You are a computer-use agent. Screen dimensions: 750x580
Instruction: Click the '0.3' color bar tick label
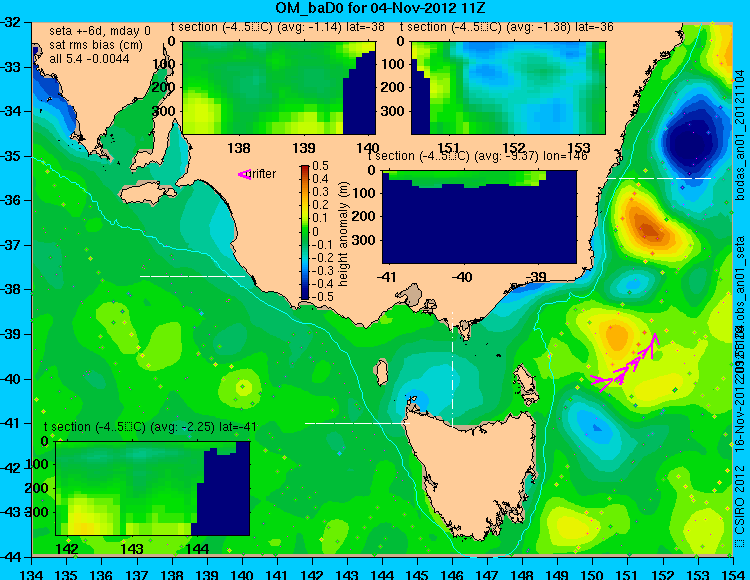point(320,192)
